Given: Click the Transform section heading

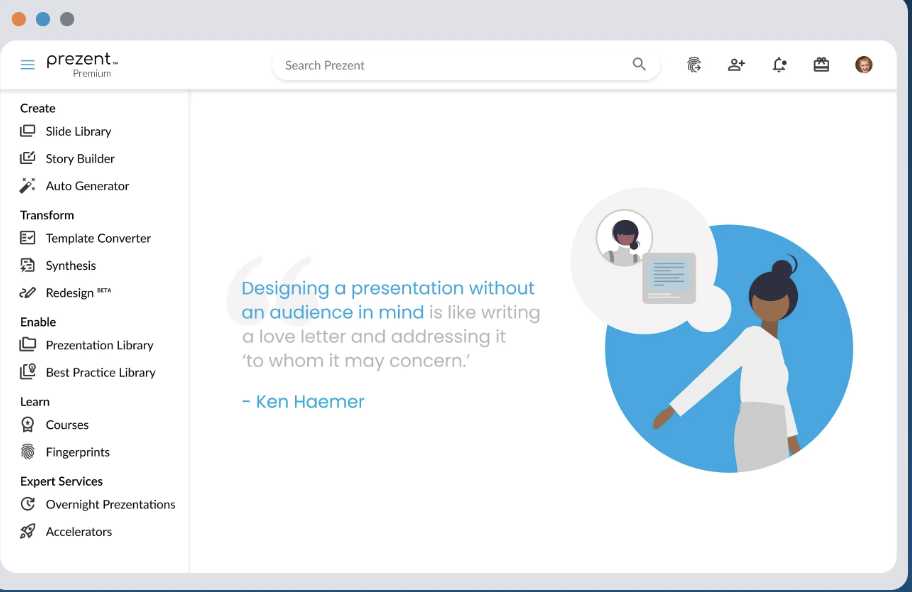Looking at the screenshot, I should click(47, 215).
